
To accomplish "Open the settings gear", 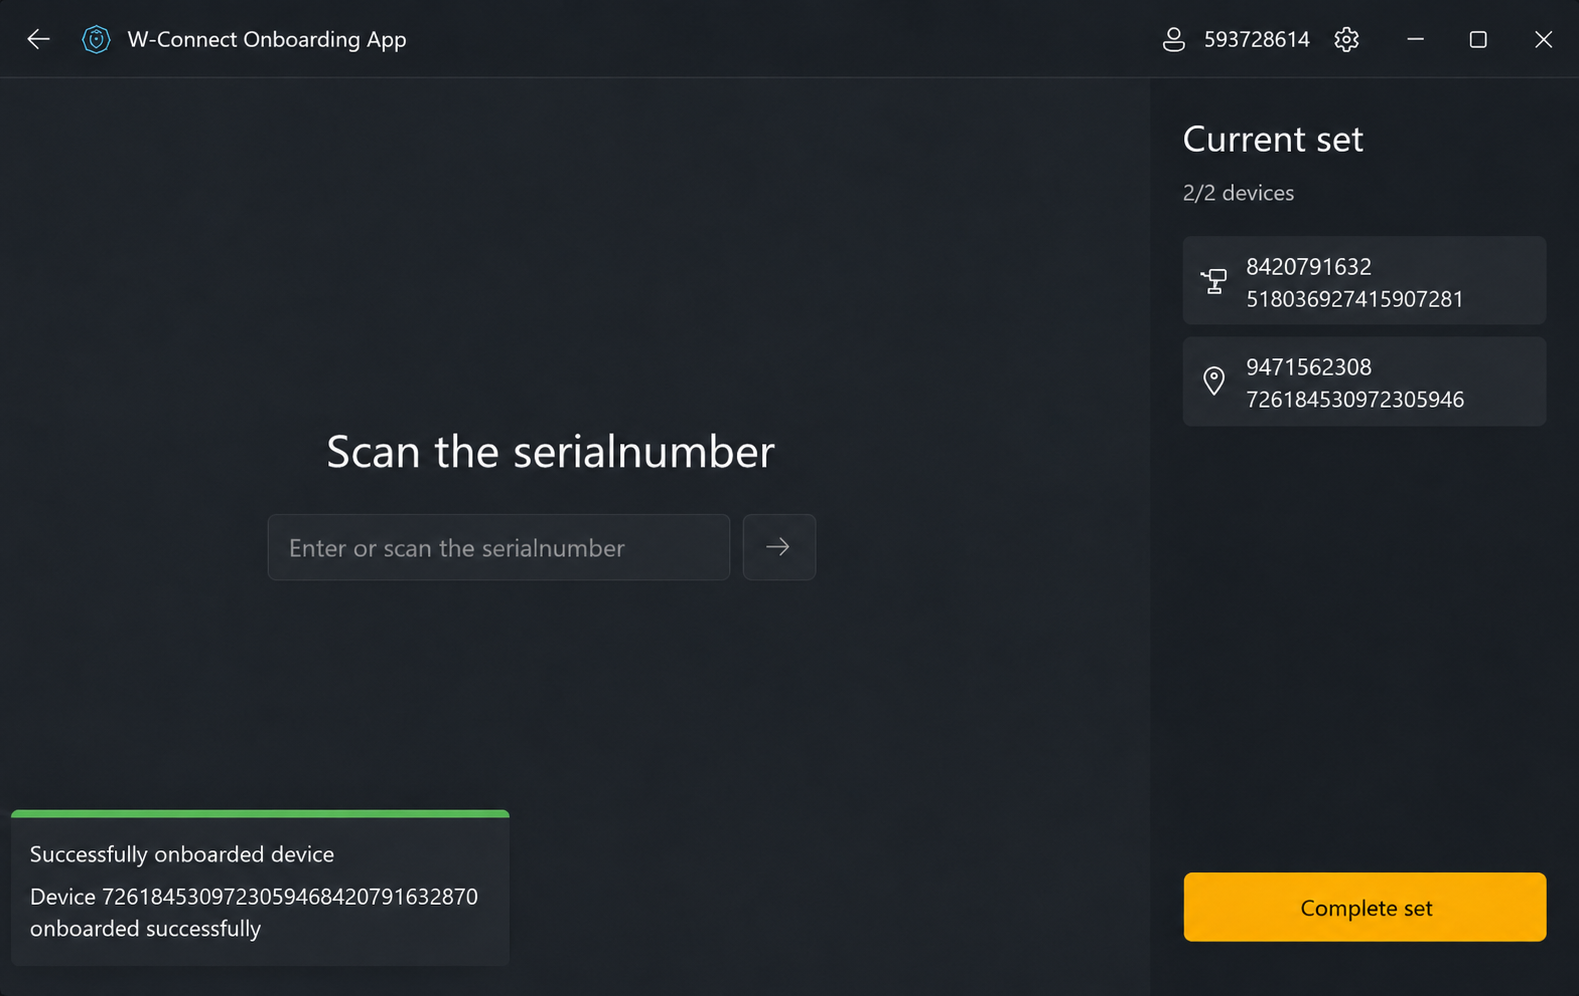I will point(1346,39).
